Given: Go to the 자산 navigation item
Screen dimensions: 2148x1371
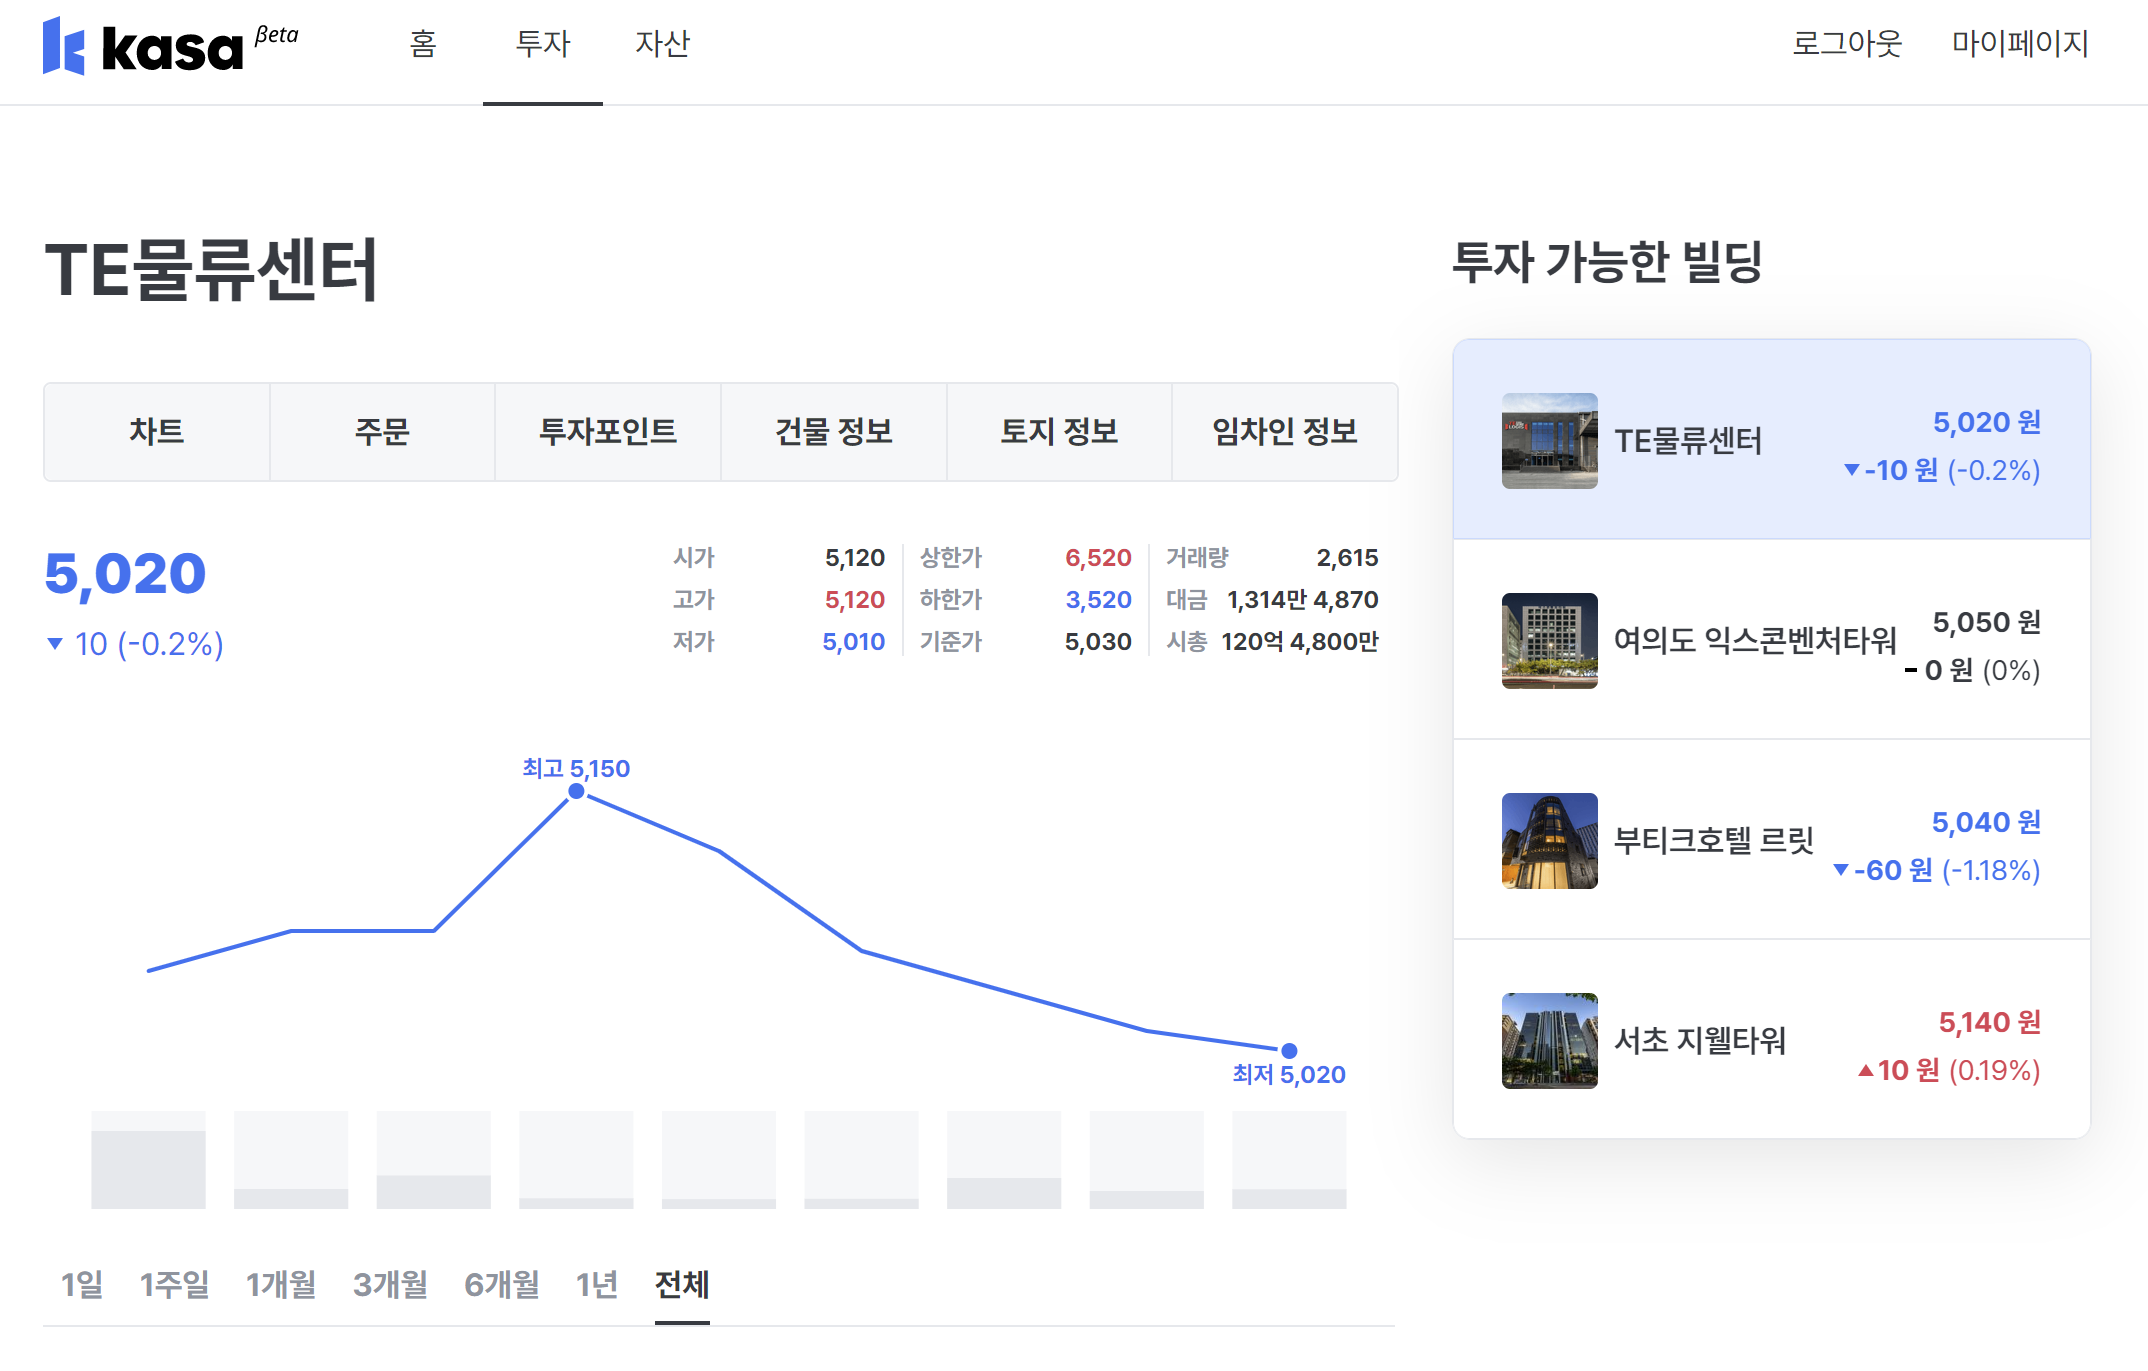Looking at the screenshot, I should 662,44.
